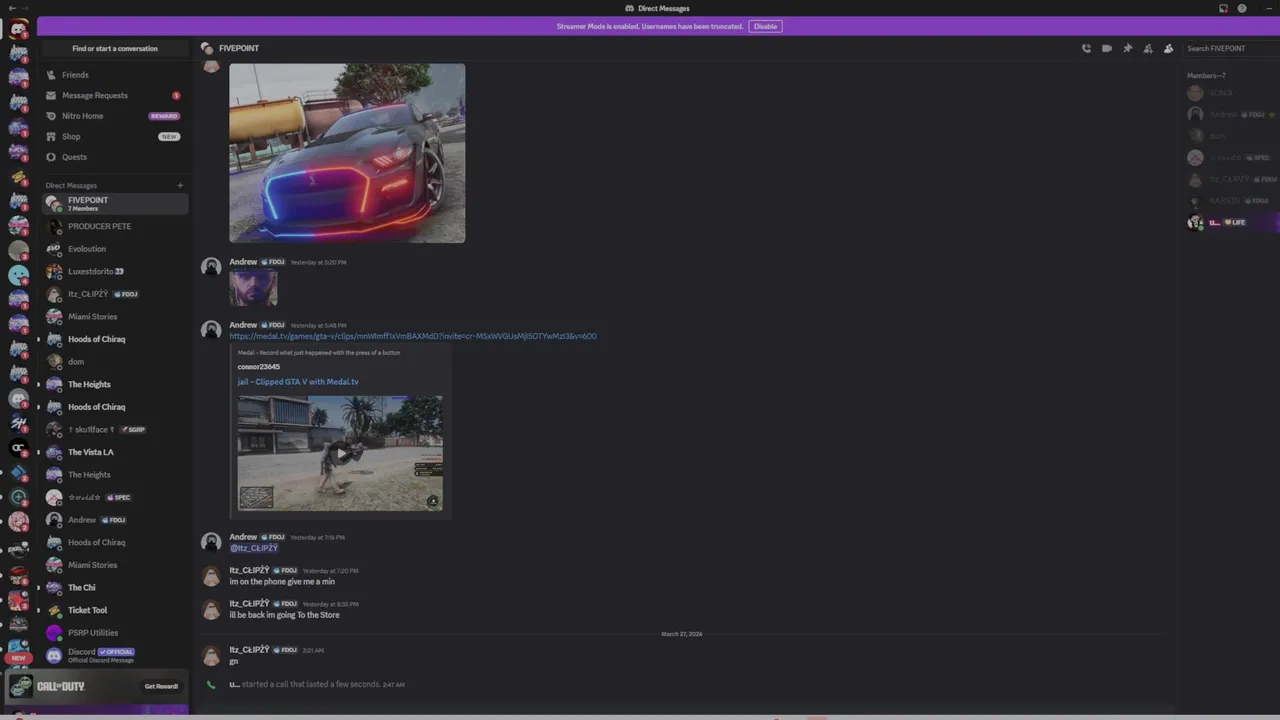Open the Luxestdorito conversation
This screenshot has height=720, width=1280.
114,271
